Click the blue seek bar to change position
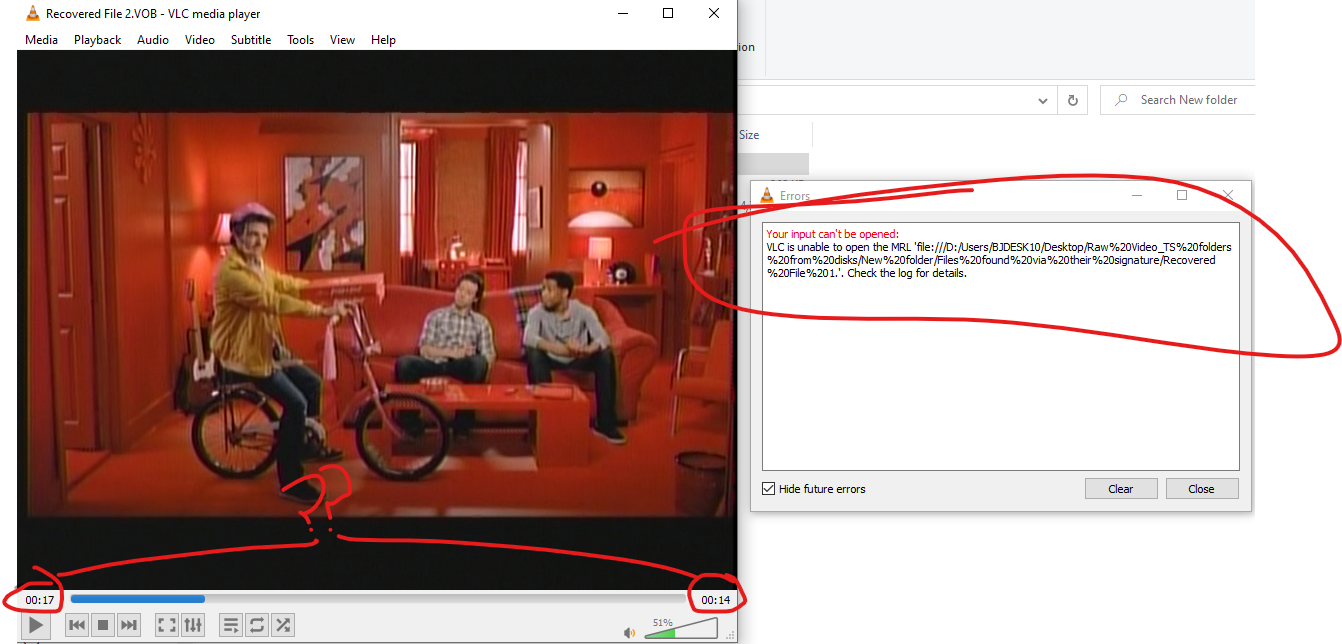This screenshot has width=1342, height=644. point(378,599)
